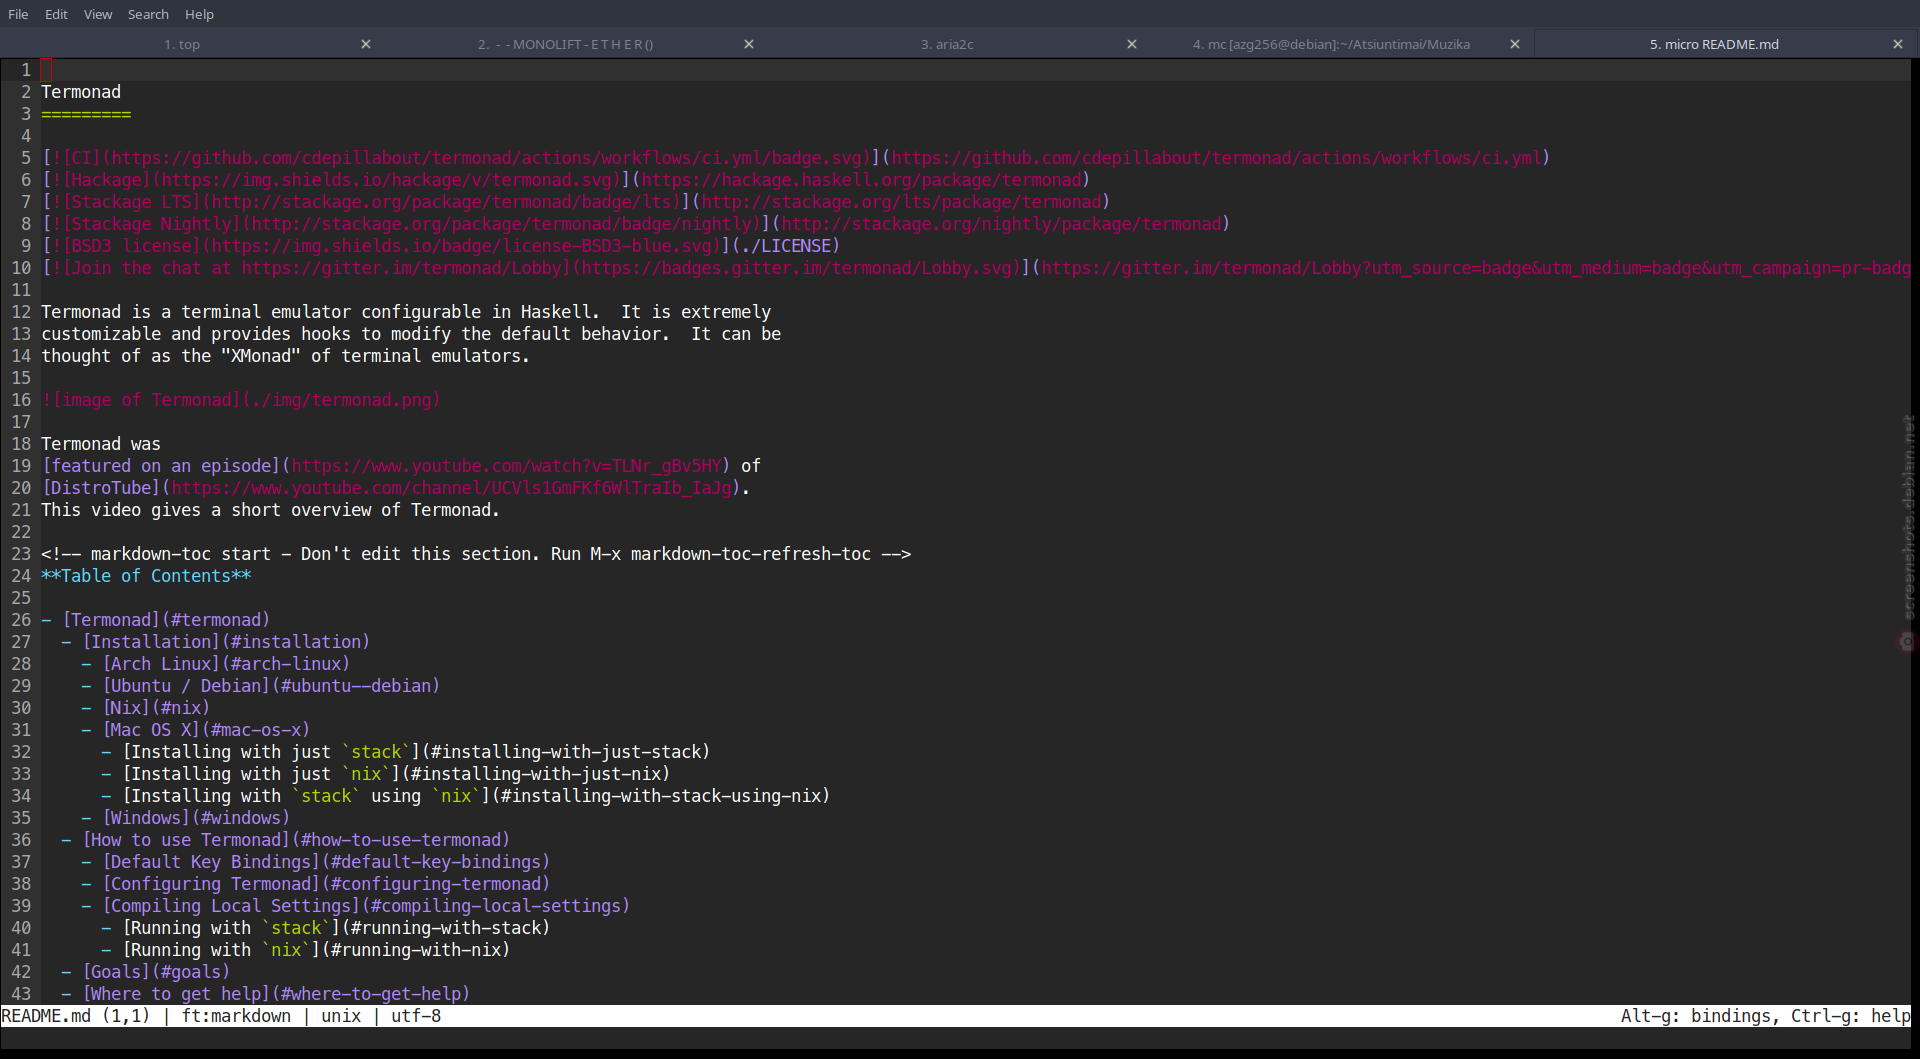Click the '=========' underline on line 3
The width and height of the screenshot is (1920, 1059).
pyautogui.click(x=86, y=114)
